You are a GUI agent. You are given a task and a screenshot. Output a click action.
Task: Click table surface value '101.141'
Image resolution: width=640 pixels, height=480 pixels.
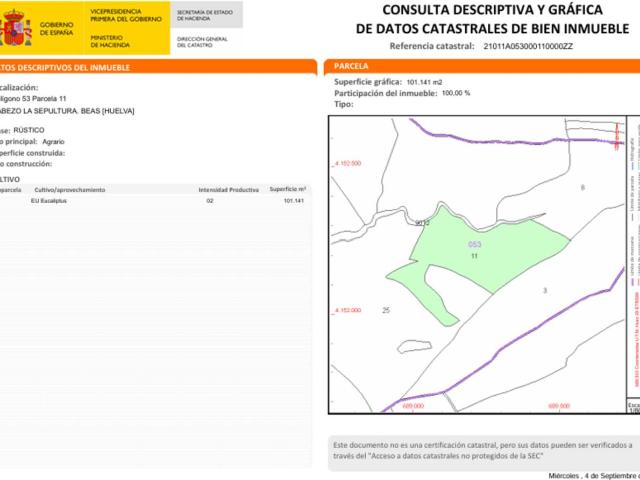pyautogui.click(x=294, y=201)
